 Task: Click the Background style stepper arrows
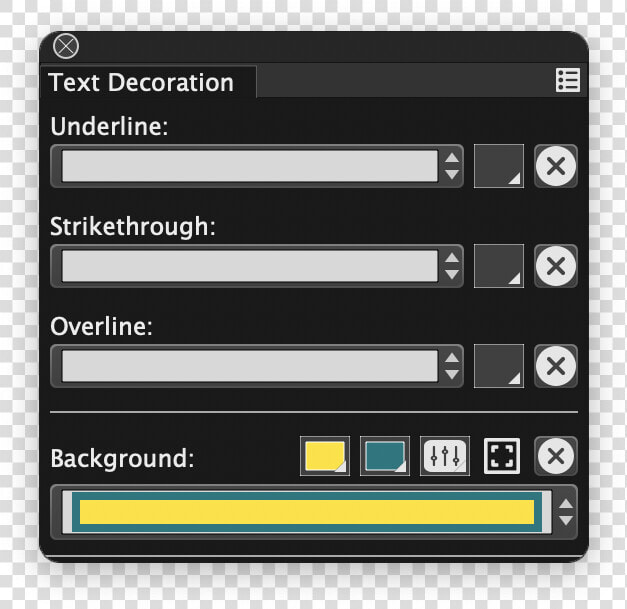(565, 512)
